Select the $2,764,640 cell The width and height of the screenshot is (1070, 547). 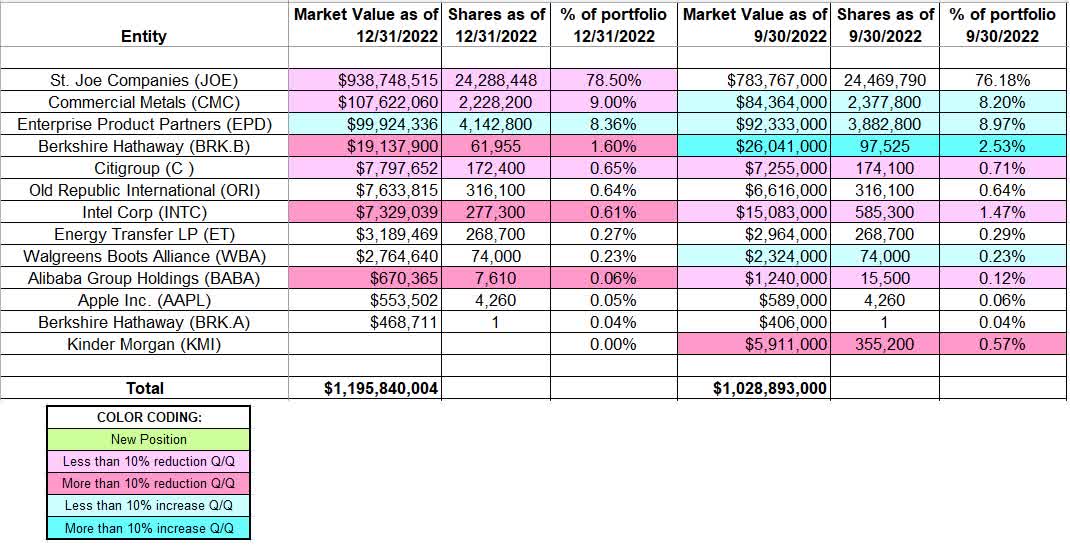click(364, 256)
